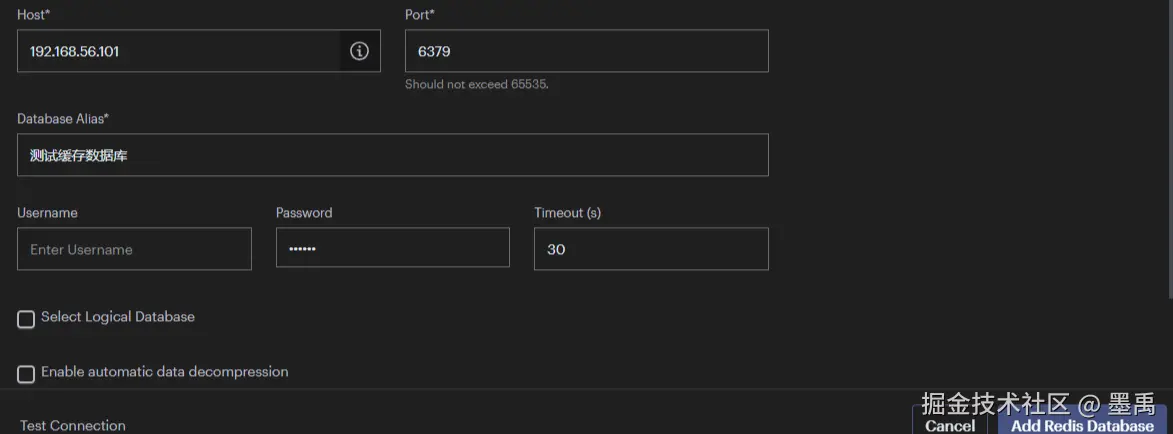Image resolution: width=1173 pixels, height=434 pixels.
Task: Click the Timeout (s) label
Action: point(567,213)
